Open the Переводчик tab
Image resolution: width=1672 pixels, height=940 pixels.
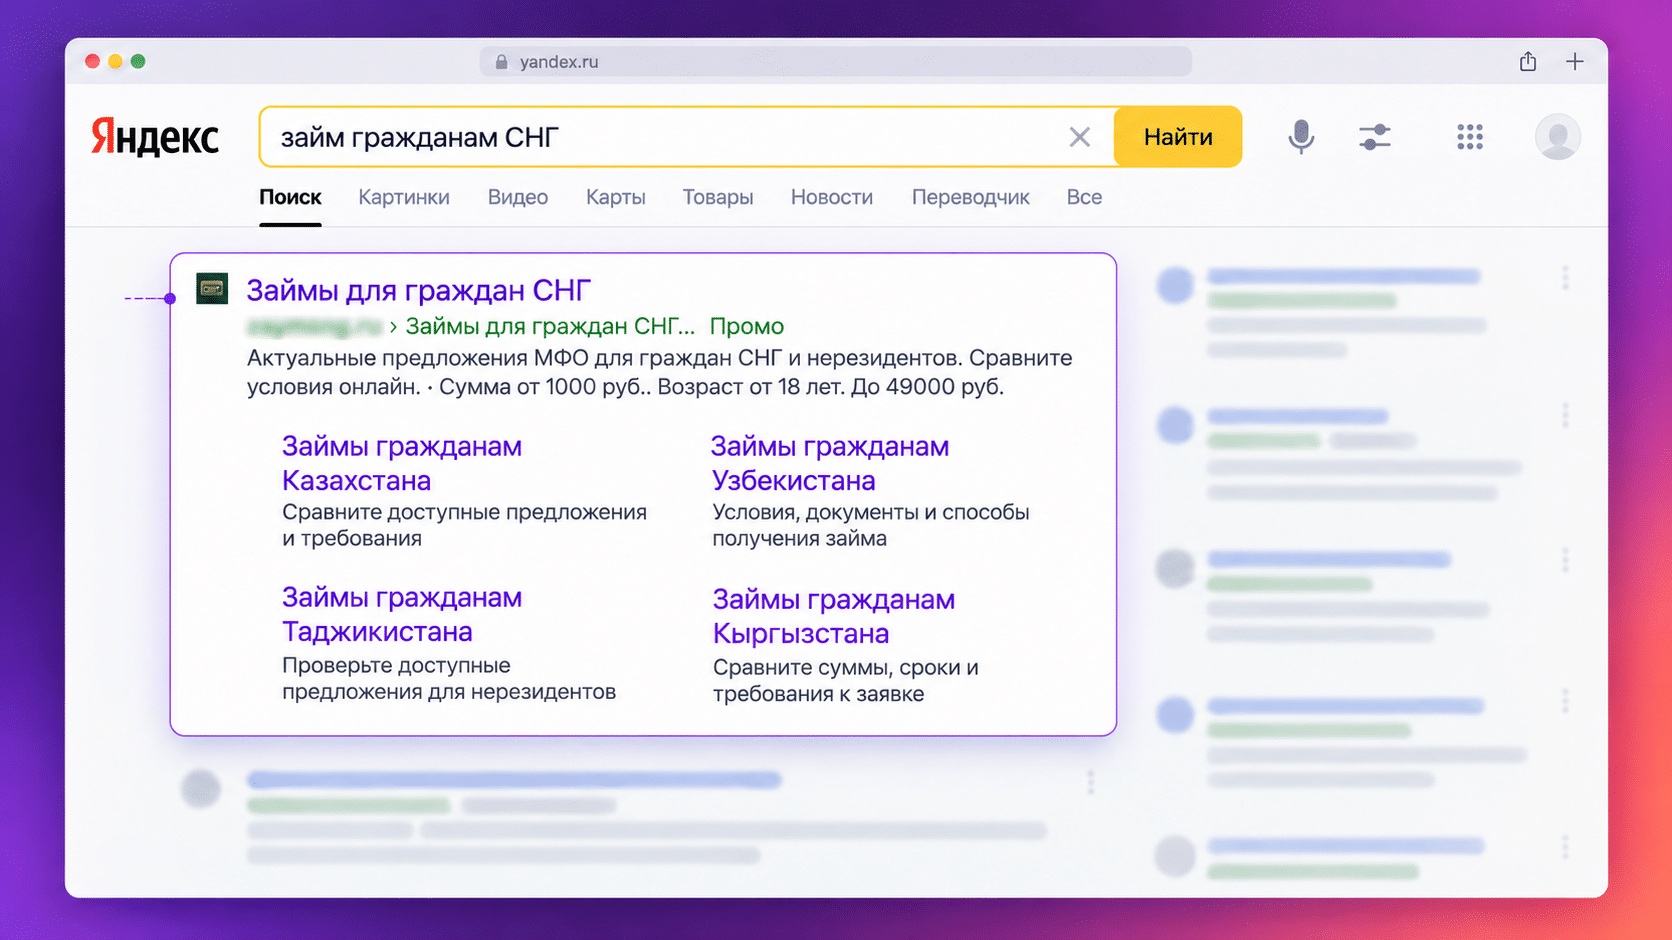pyautogui.click(x=970, y=198)
